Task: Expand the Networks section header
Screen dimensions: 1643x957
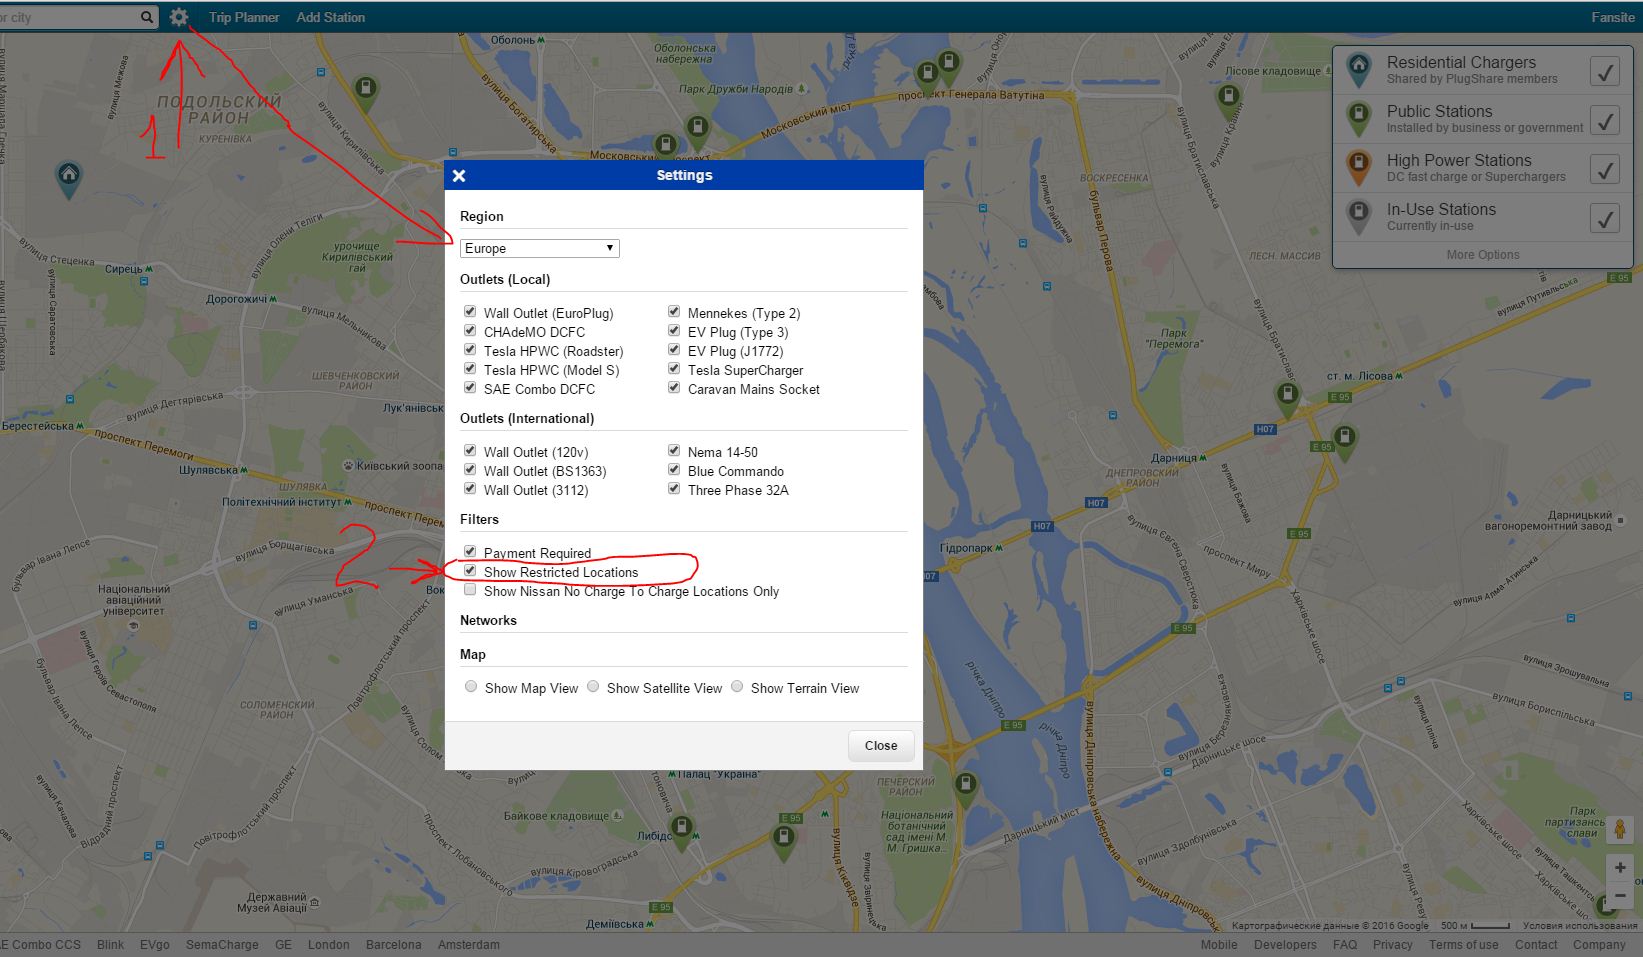Action: (x=488, y=620)
